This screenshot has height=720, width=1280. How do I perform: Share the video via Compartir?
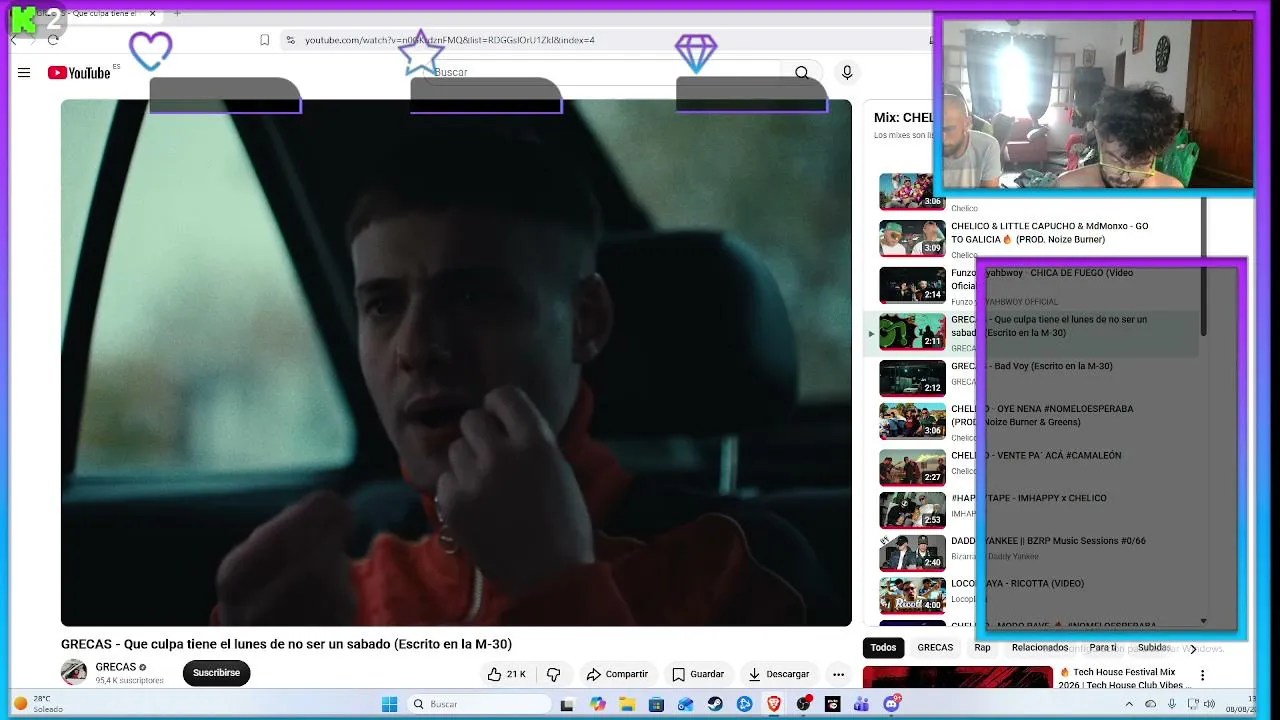tap(617, 674)
